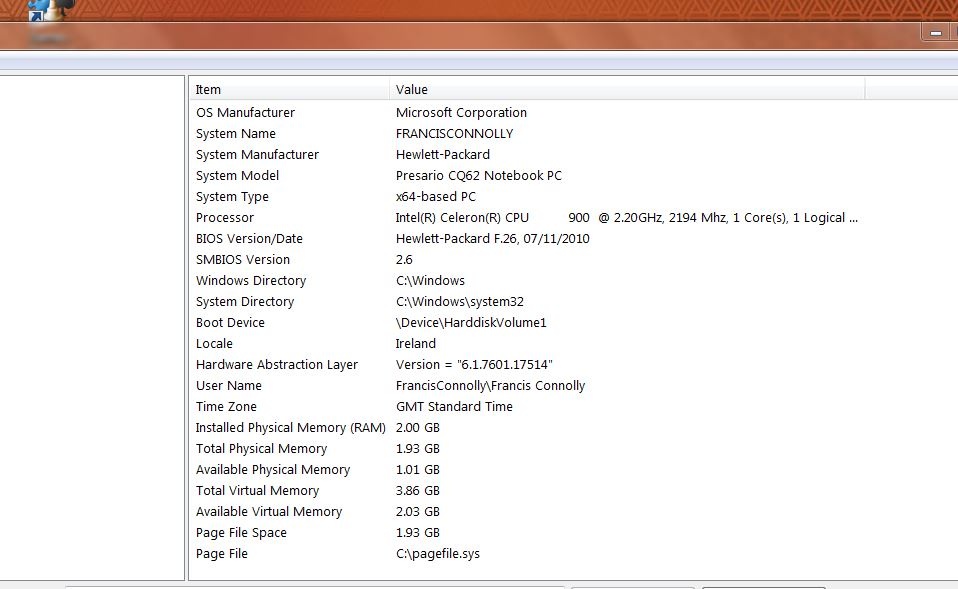Image resolution: width=958 pixels, height=589 pixels.
Task: Click the x64-based PC value
Action: point(436,197)
